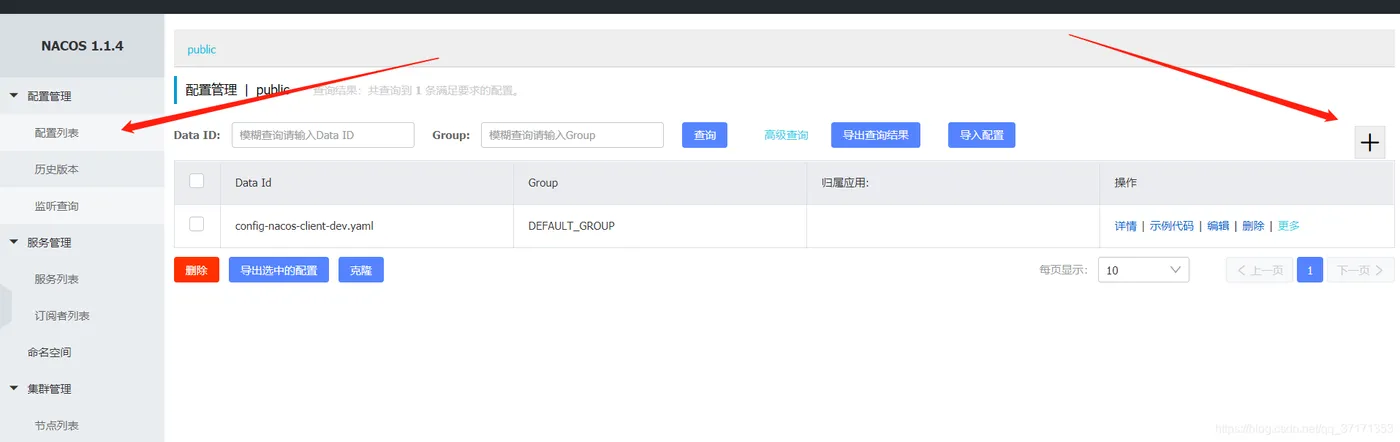Select page 1 in pagination
Screen dimensions: 1400x442
[1310, 270]
